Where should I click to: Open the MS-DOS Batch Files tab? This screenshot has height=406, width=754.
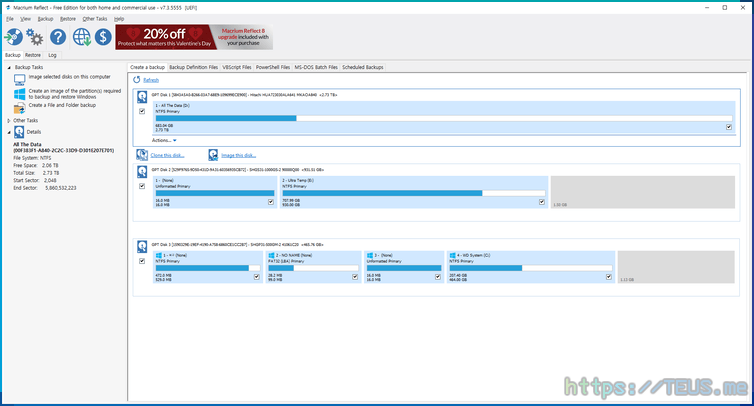[x=316, y=67]
